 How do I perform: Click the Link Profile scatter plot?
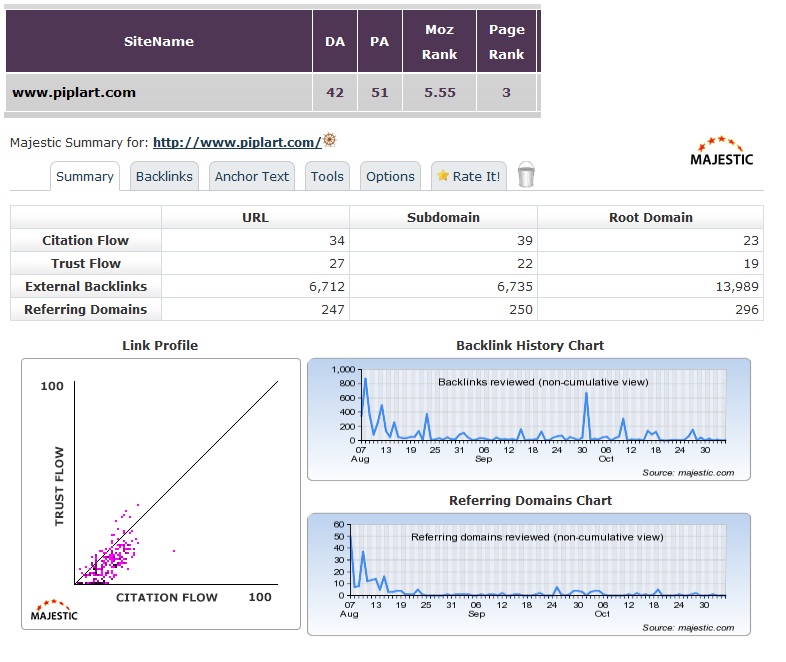point(160,490)
